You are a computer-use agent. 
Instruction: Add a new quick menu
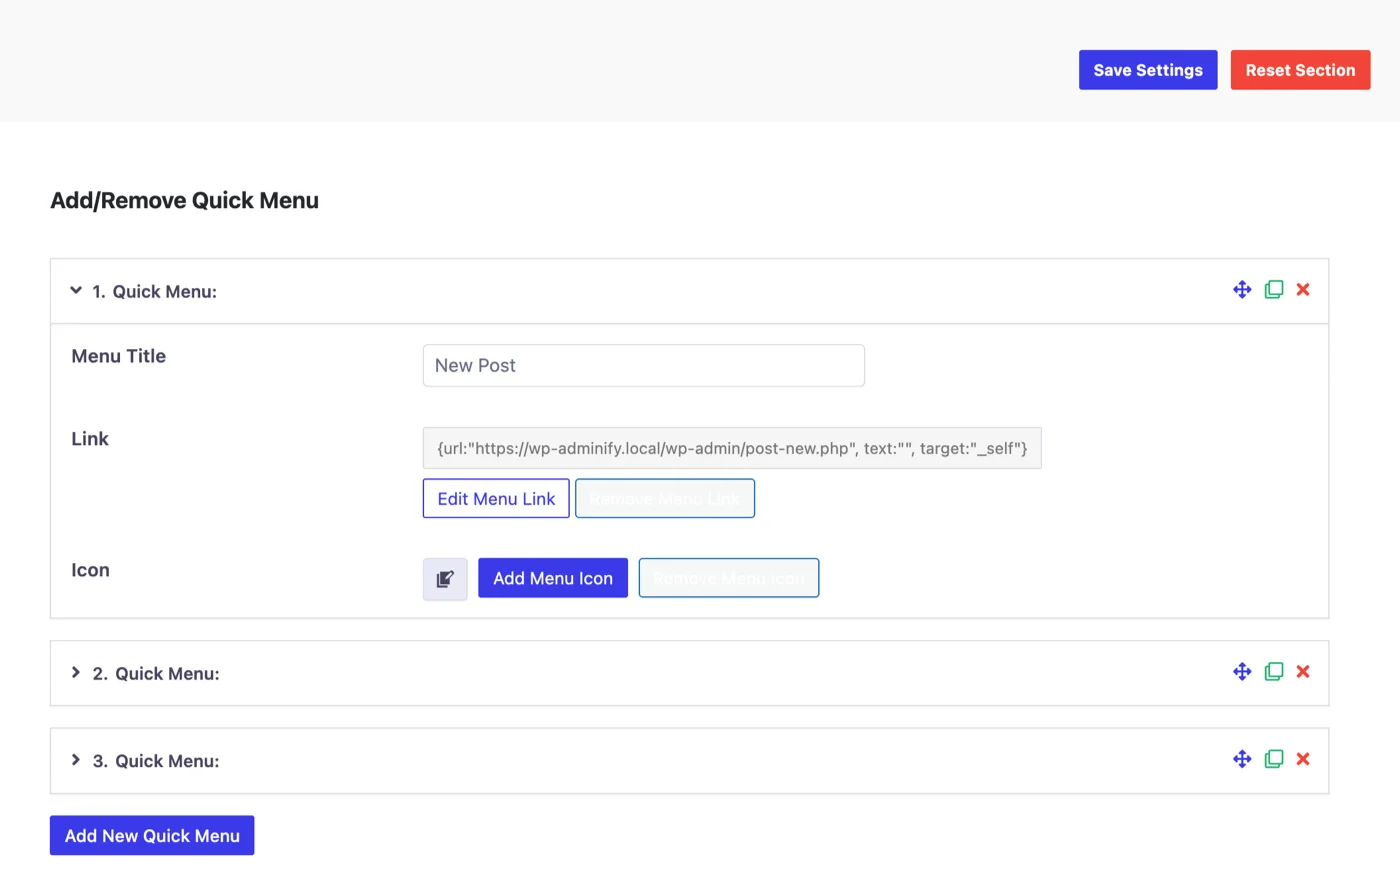[151, 835]
